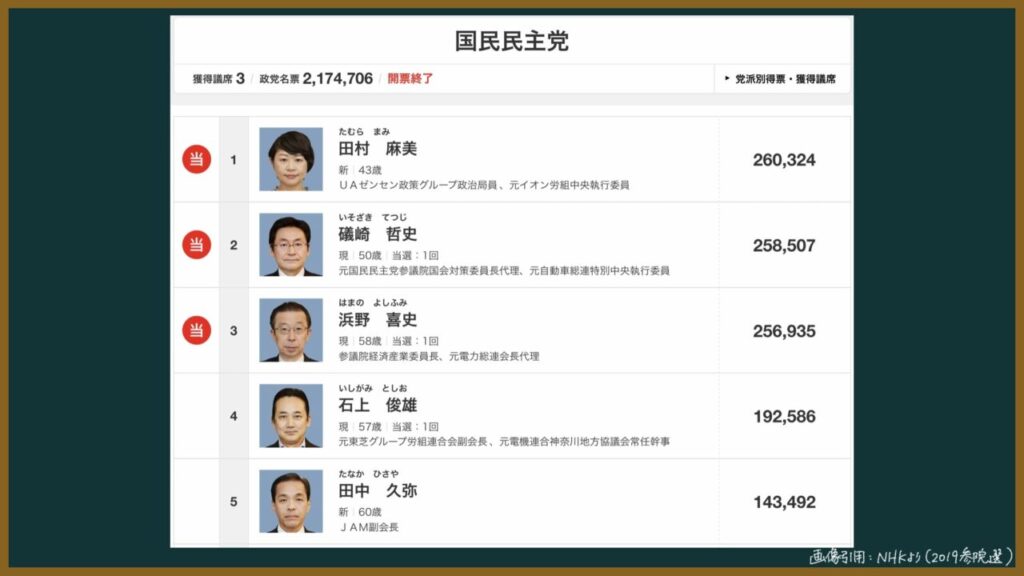The image size is (1024, 576).
Task: Click 田中 久弥's profile photo
Action: [291, 501]
